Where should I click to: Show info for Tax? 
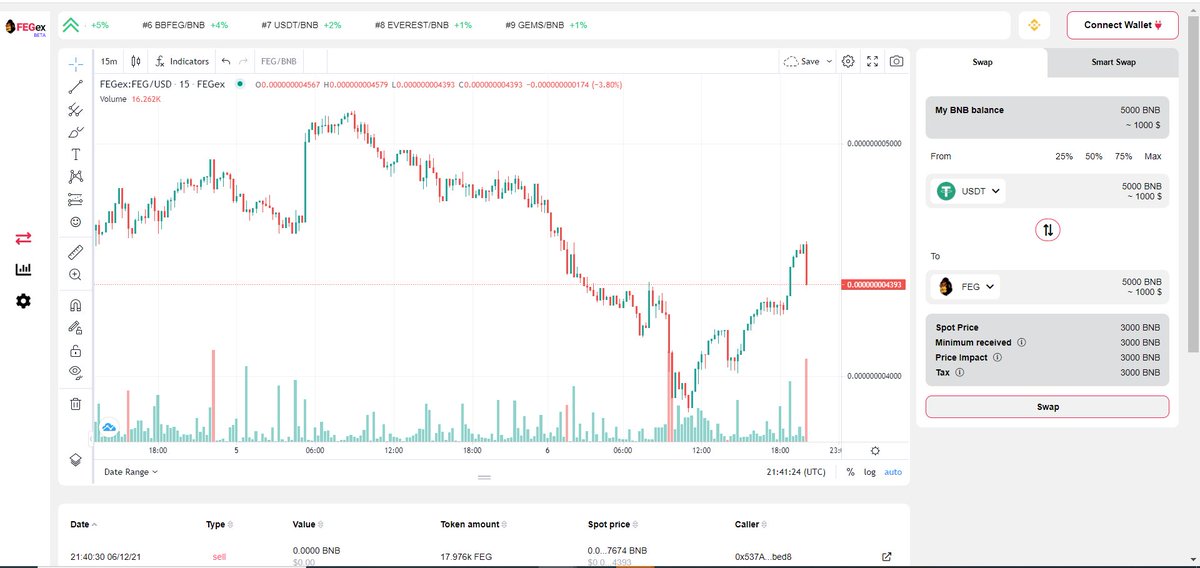pos(960,372)
